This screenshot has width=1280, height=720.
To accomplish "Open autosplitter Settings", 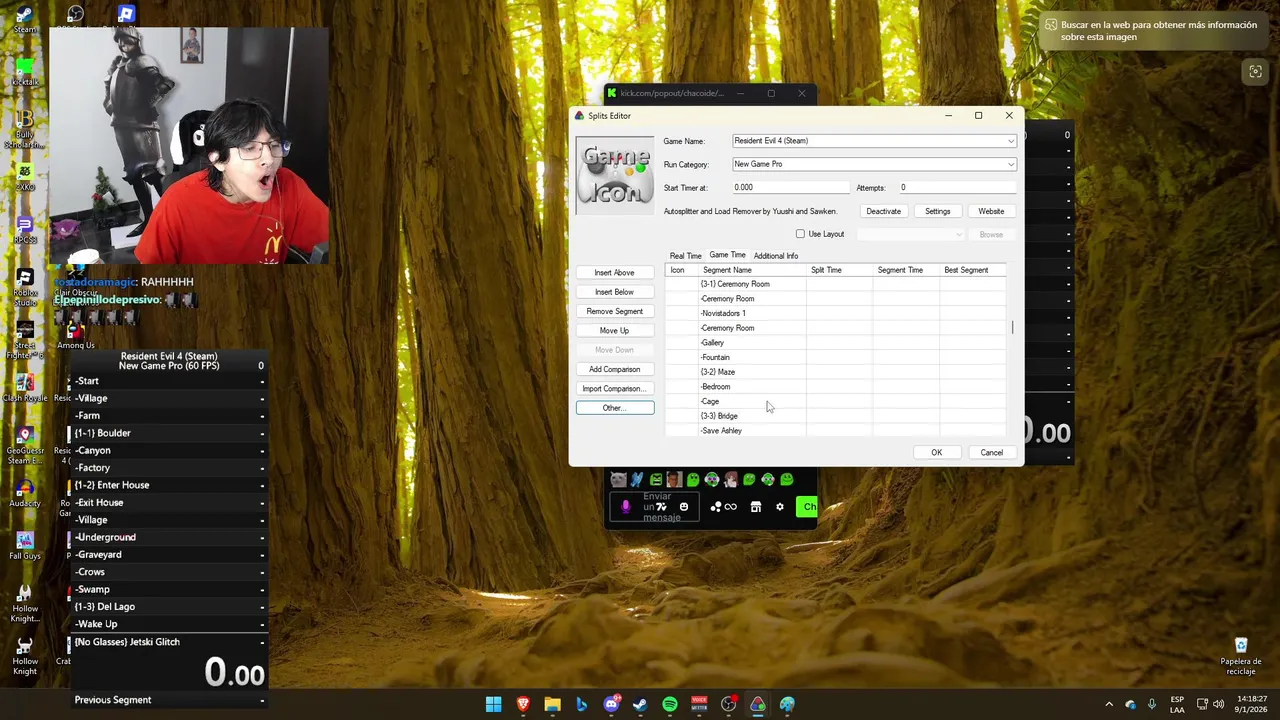I will coord(938,211).
